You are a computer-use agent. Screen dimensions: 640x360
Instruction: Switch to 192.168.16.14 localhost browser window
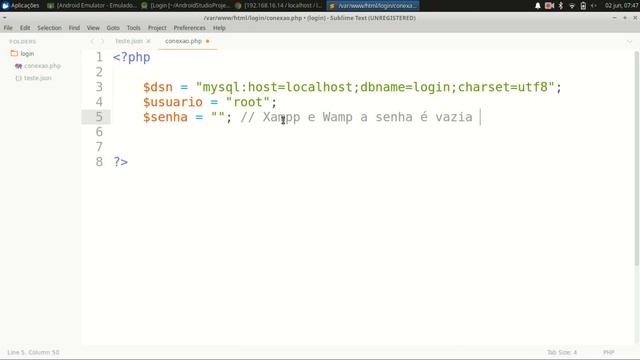pyautogui.click(x=279, y=5)
